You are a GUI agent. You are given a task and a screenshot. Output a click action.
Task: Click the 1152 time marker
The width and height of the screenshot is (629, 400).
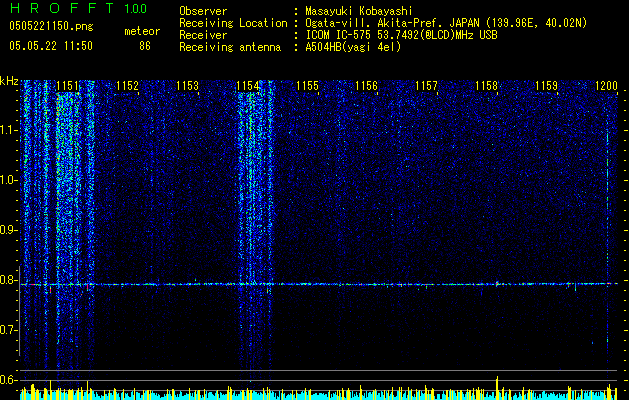(x=127, y=86)
